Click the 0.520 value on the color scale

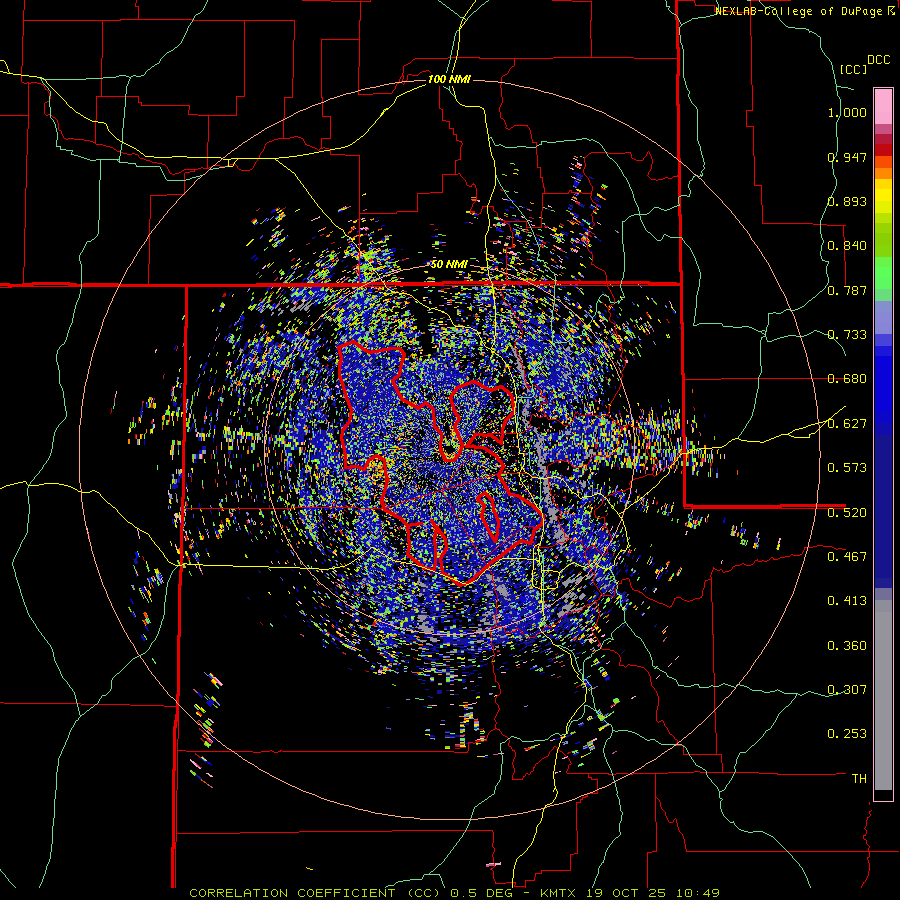(x=847, y=512)
